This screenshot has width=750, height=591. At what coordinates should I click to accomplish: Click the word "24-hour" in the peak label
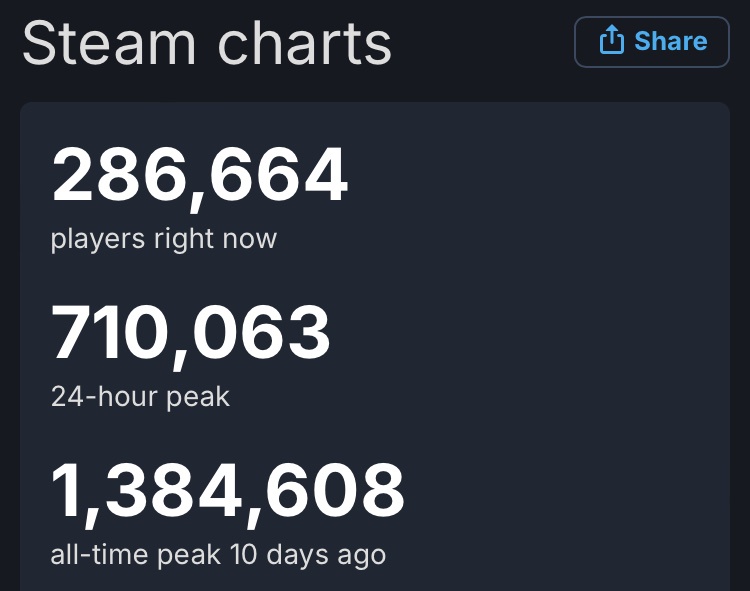104,396
